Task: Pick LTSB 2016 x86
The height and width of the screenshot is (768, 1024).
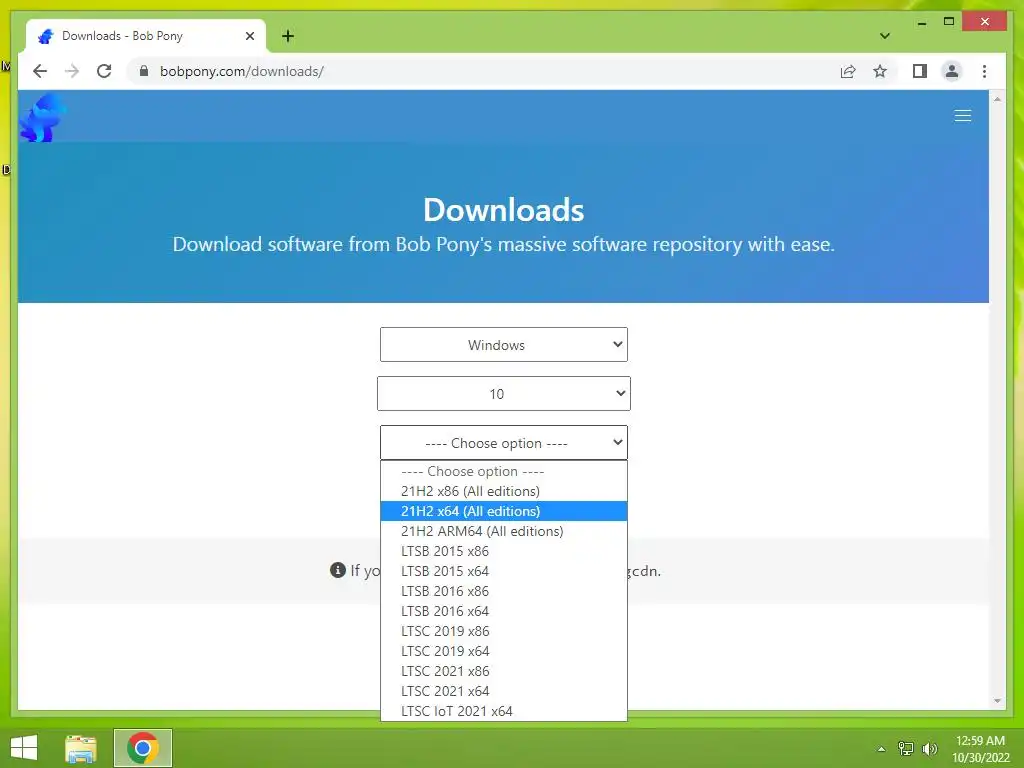Action: (504, 592)
